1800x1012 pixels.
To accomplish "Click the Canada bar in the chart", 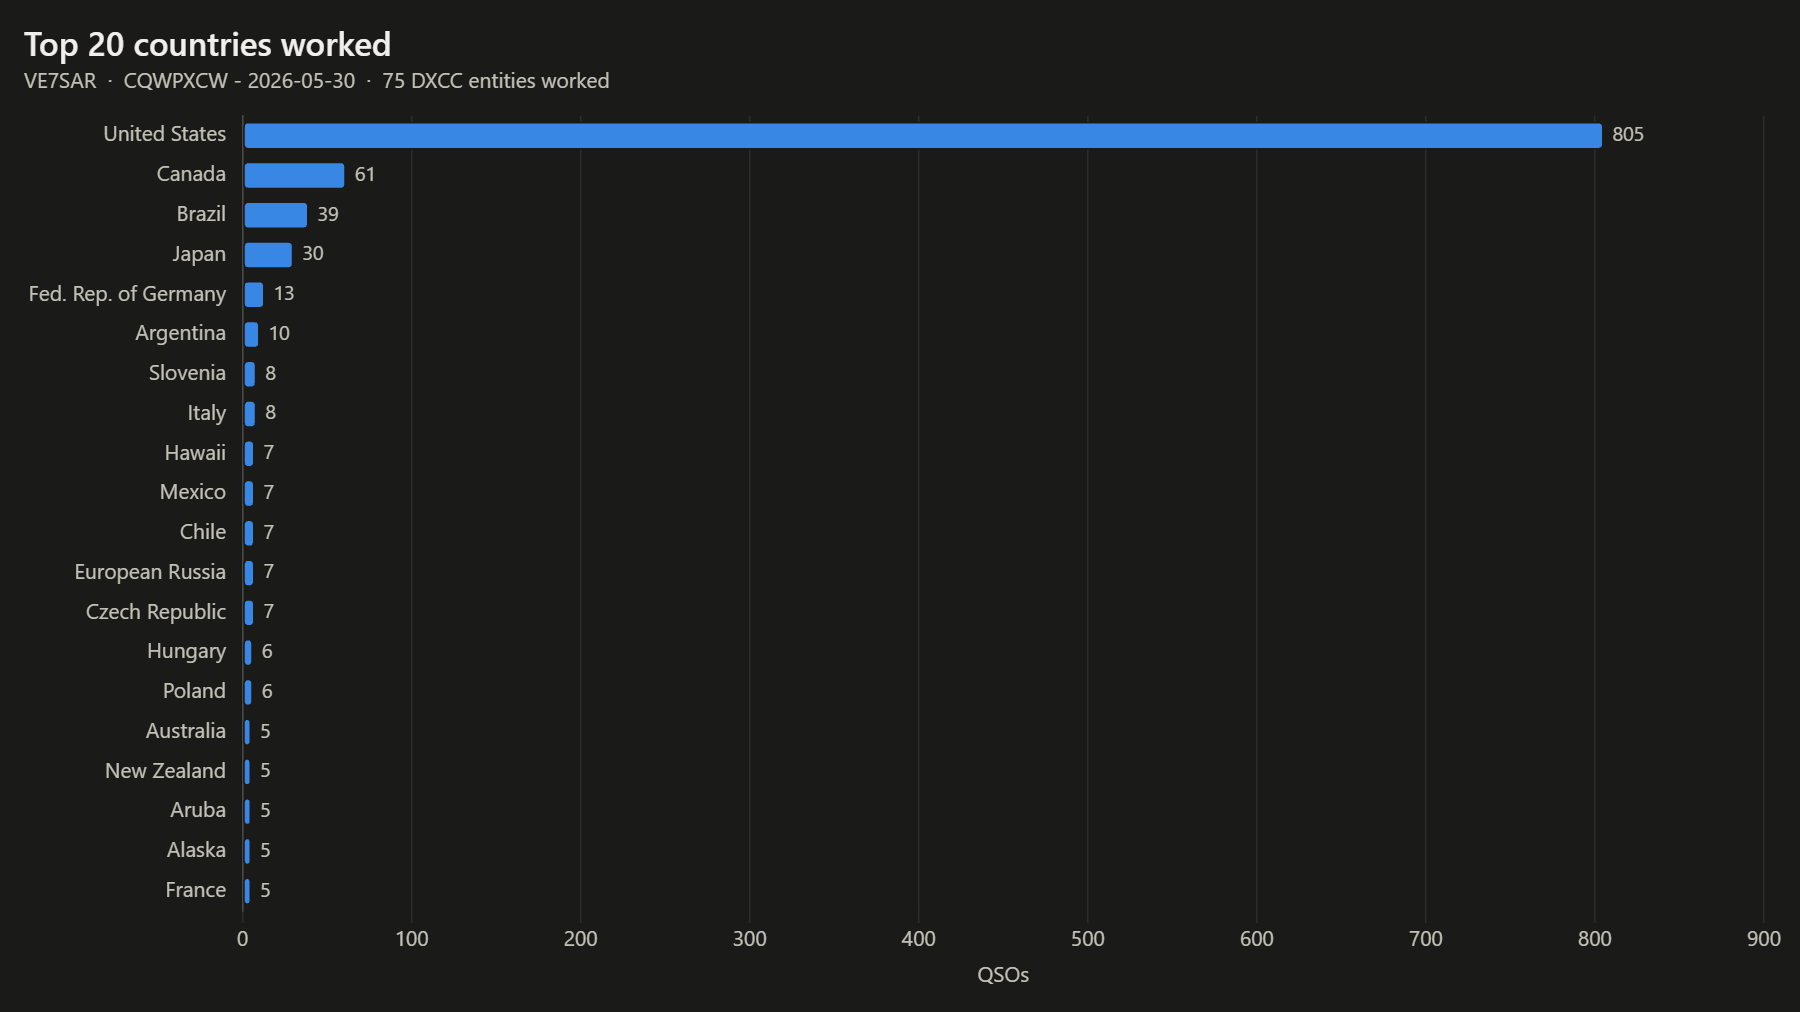I will pos(294,175).
